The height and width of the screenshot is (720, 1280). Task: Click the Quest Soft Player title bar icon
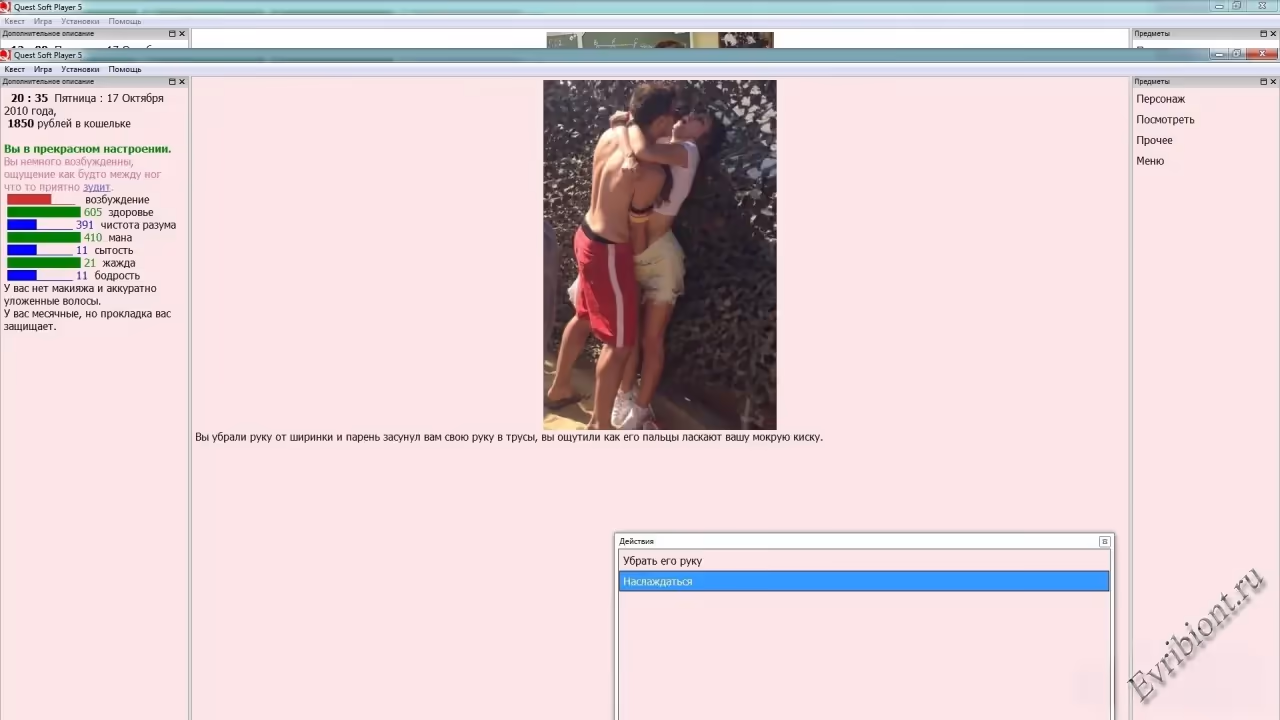[6, 55]
